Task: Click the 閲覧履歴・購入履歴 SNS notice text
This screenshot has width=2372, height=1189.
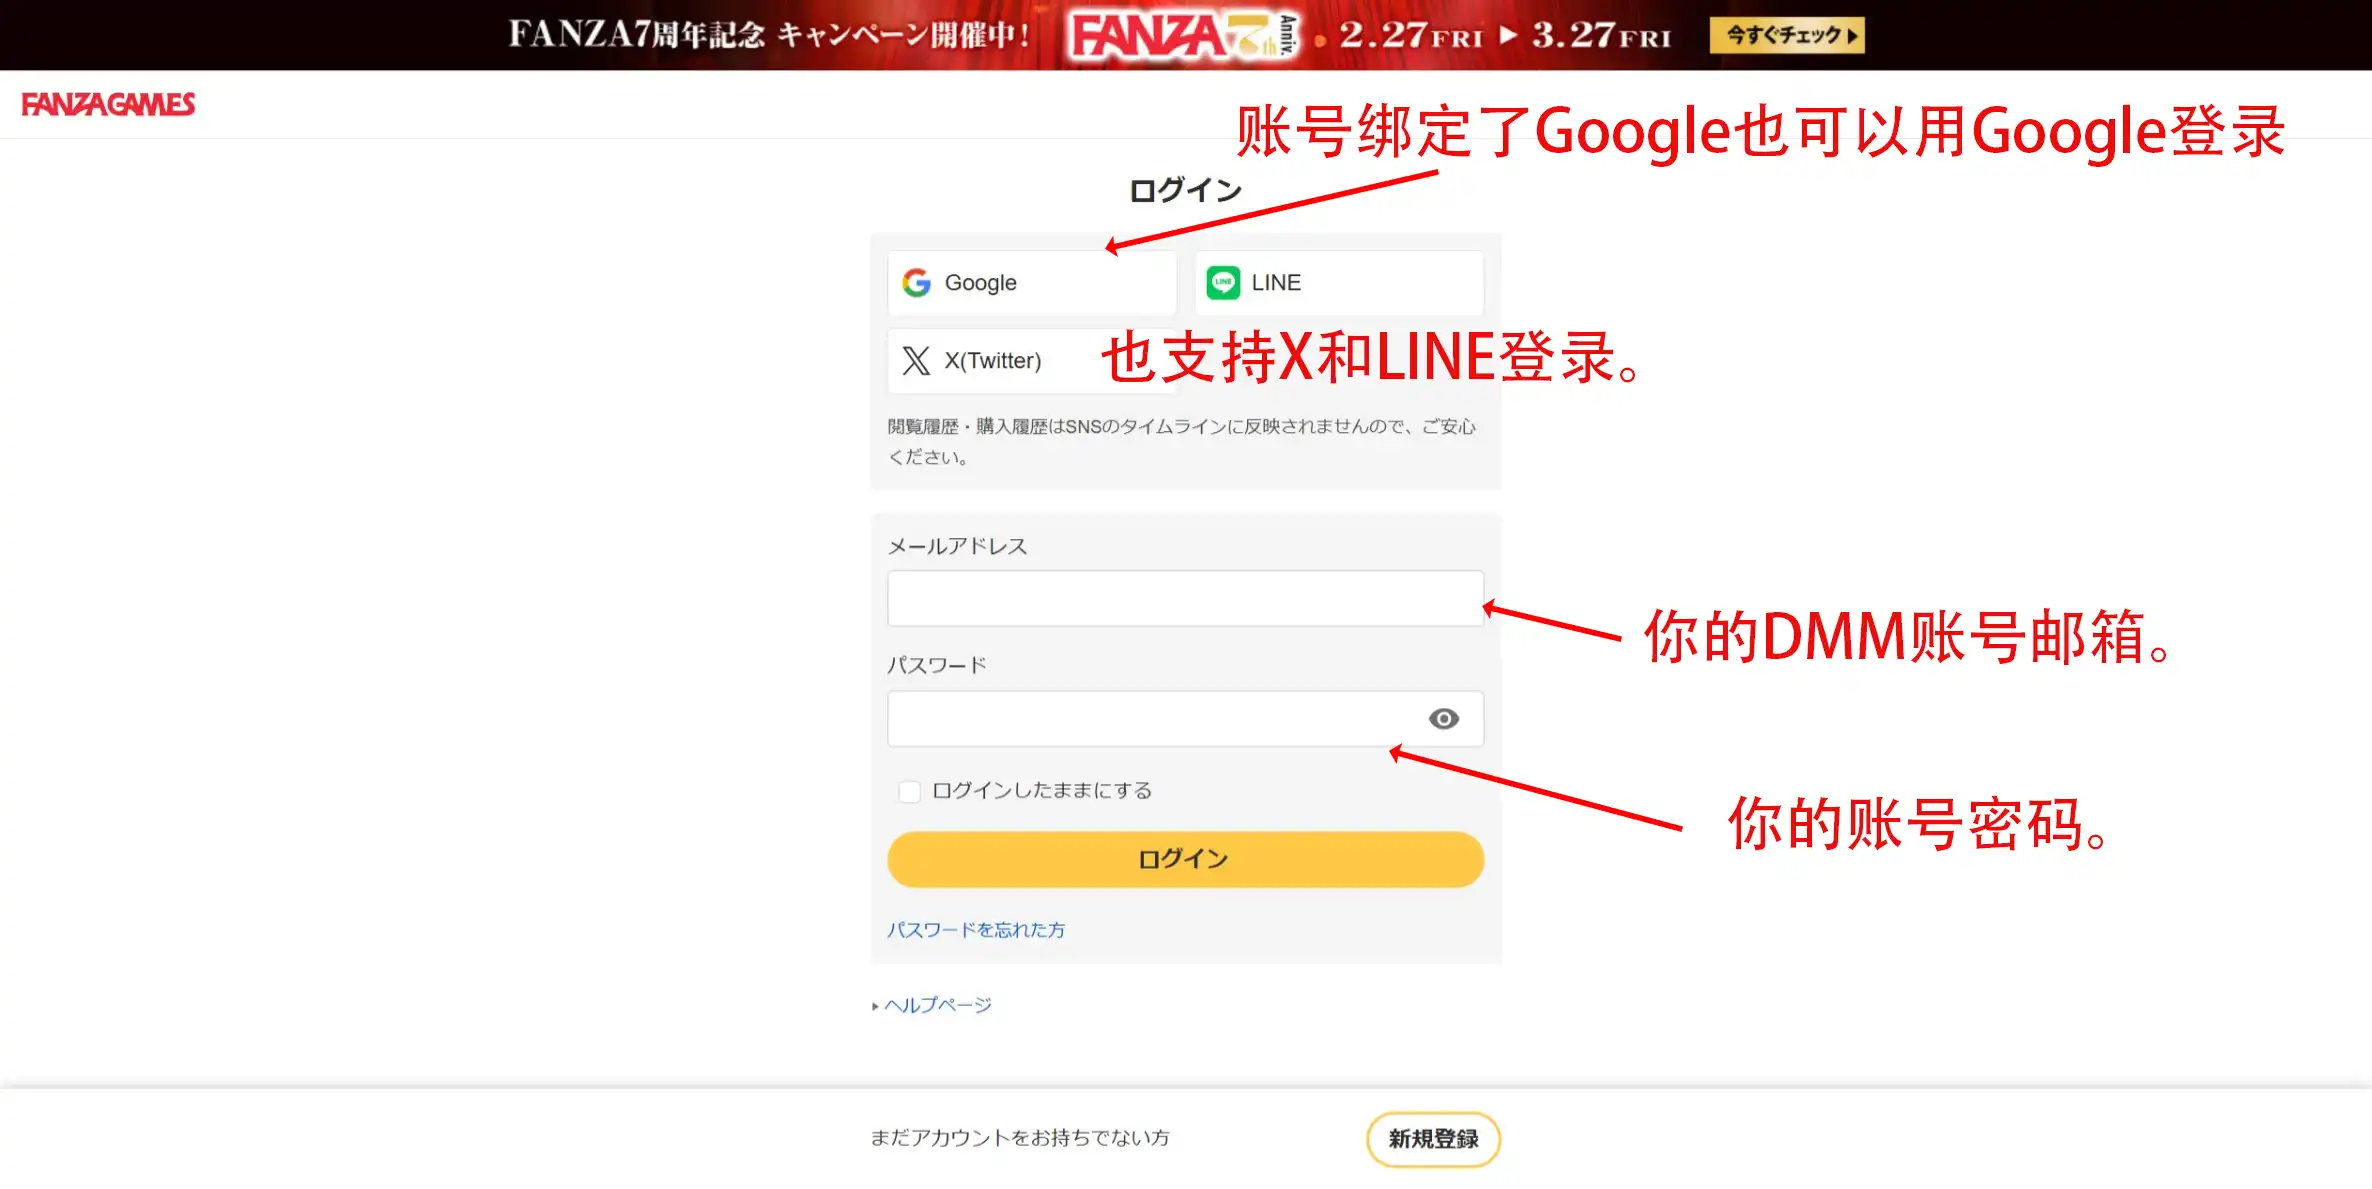Action: pyautogui.click(x=1182, y=441)
